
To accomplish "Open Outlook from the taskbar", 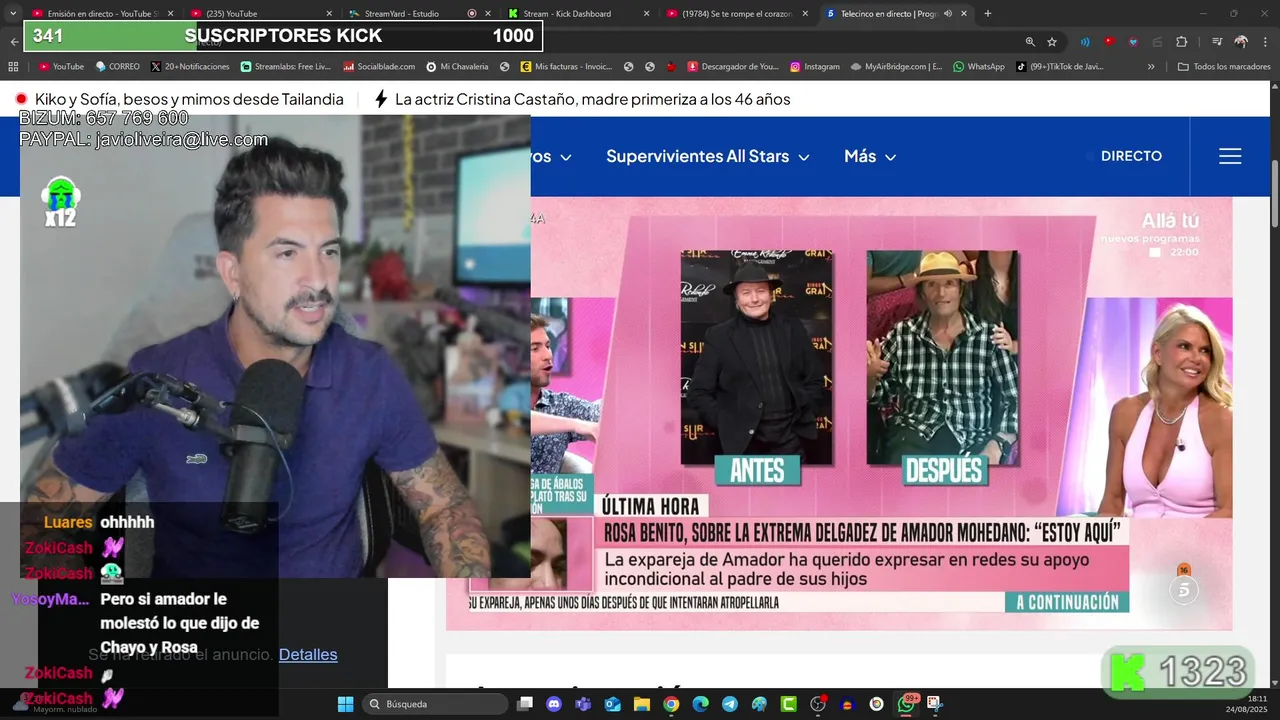I will 612,704.
